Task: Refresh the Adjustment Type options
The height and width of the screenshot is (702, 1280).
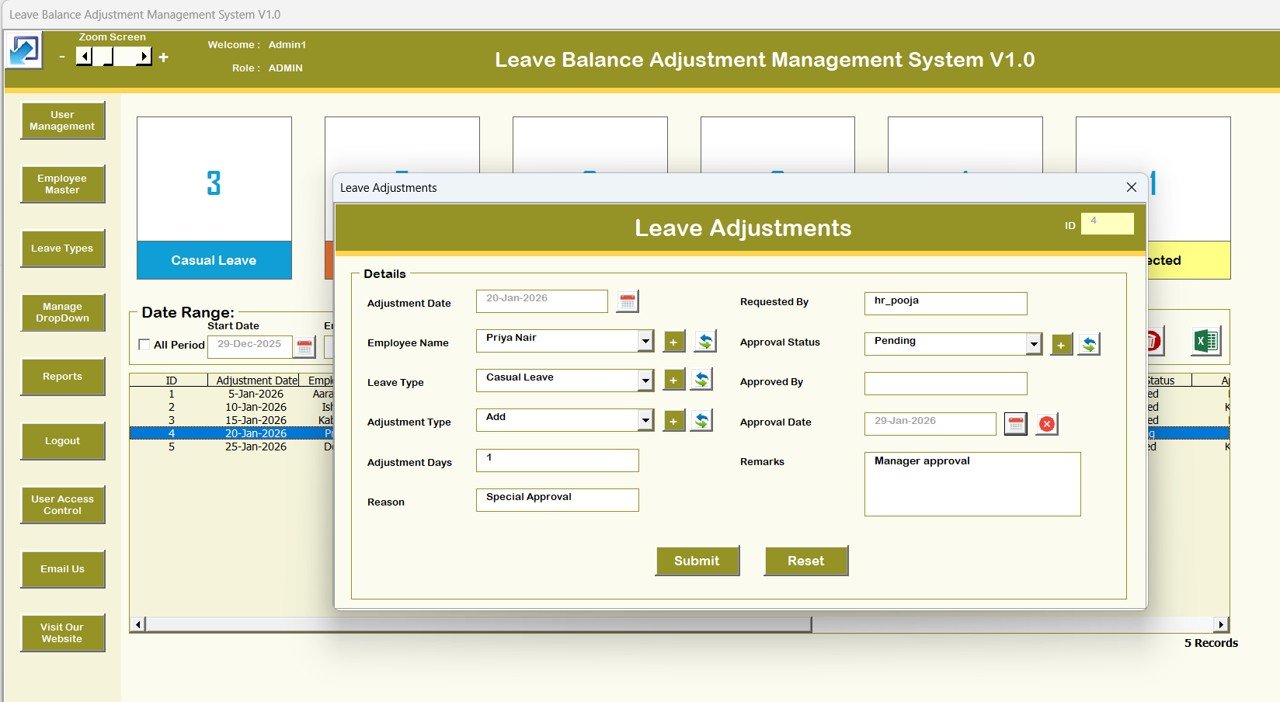Action: pos(705,421)
